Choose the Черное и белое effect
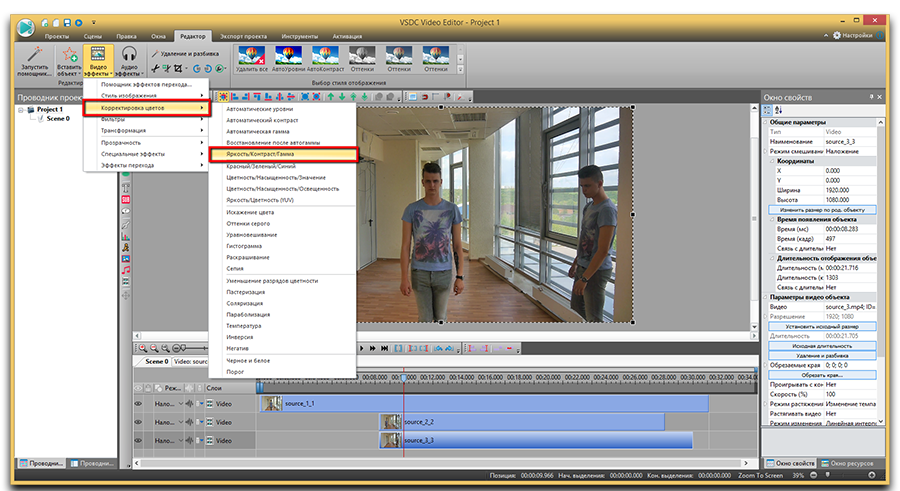 [x=248, y=361]
